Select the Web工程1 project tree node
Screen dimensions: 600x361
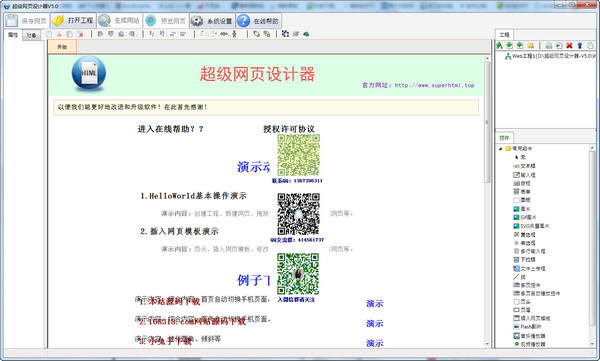pos(550,56)
